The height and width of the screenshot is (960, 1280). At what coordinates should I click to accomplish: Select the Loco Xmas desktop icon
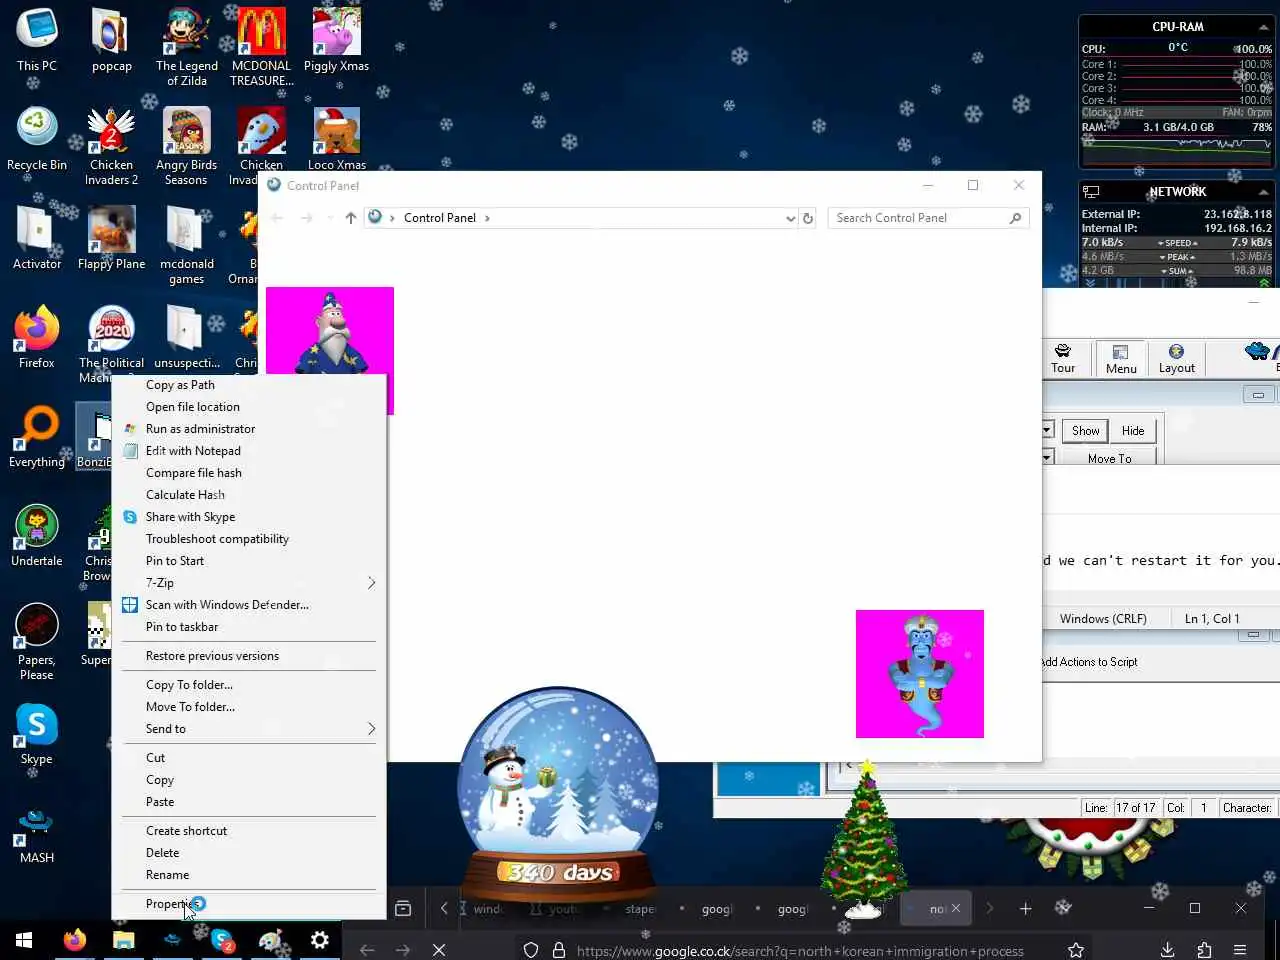click(336, 140)
